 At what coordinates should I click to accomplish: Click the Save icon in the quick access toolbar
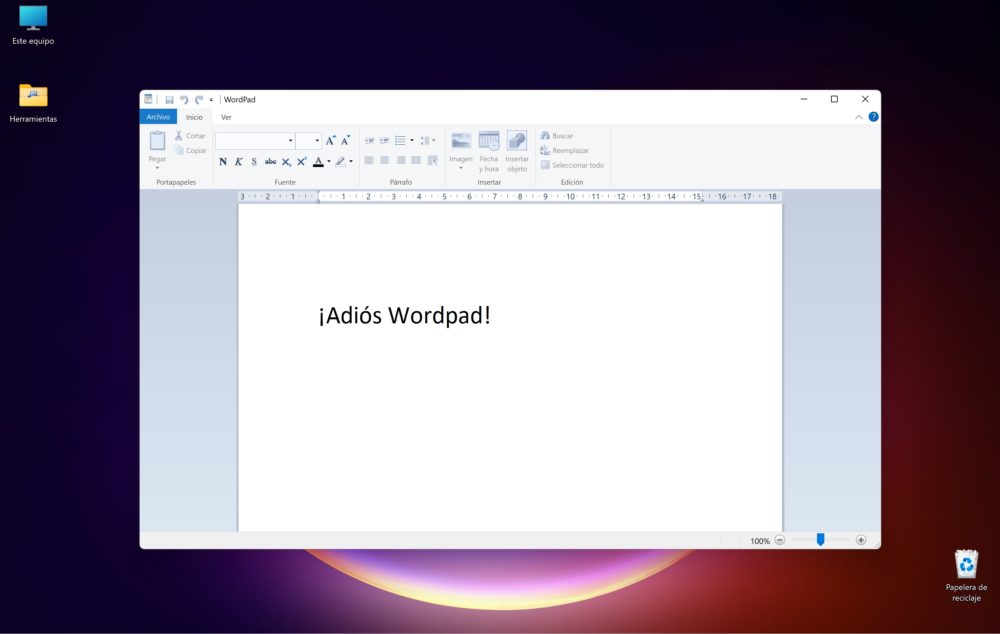169,100
